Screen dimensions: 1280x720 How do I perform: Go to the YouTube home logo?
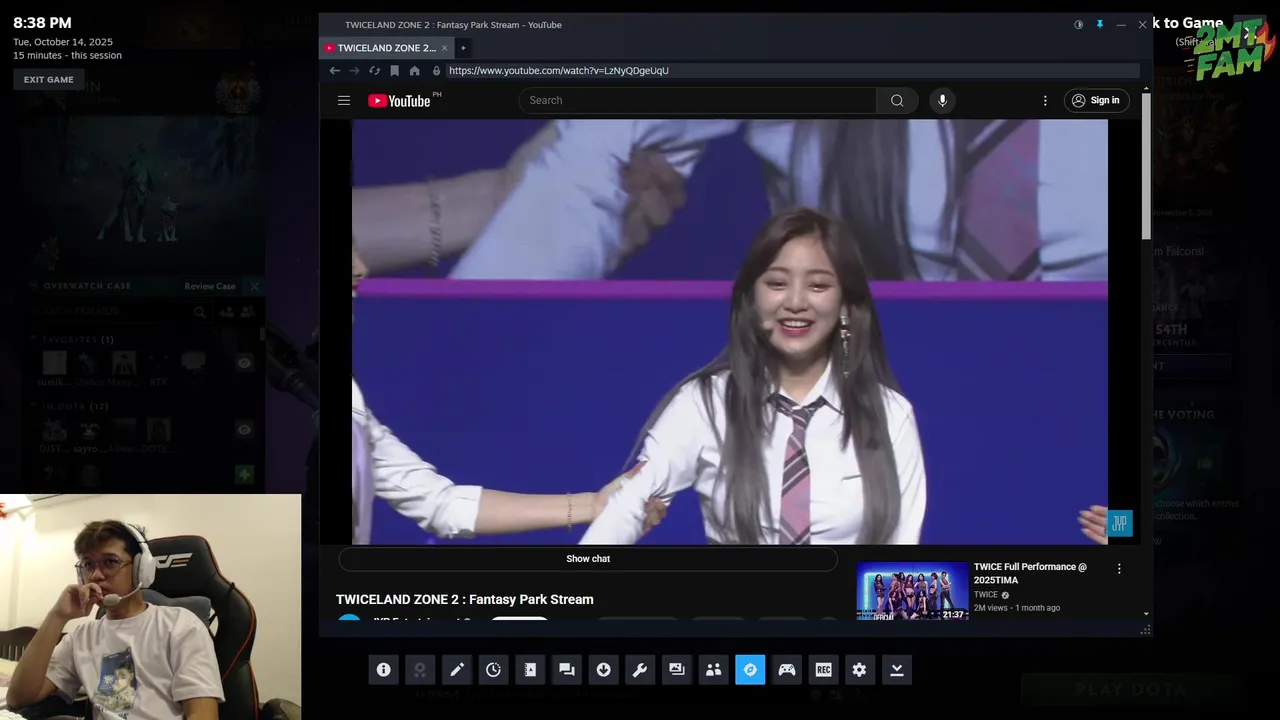(x=399, y=100)
